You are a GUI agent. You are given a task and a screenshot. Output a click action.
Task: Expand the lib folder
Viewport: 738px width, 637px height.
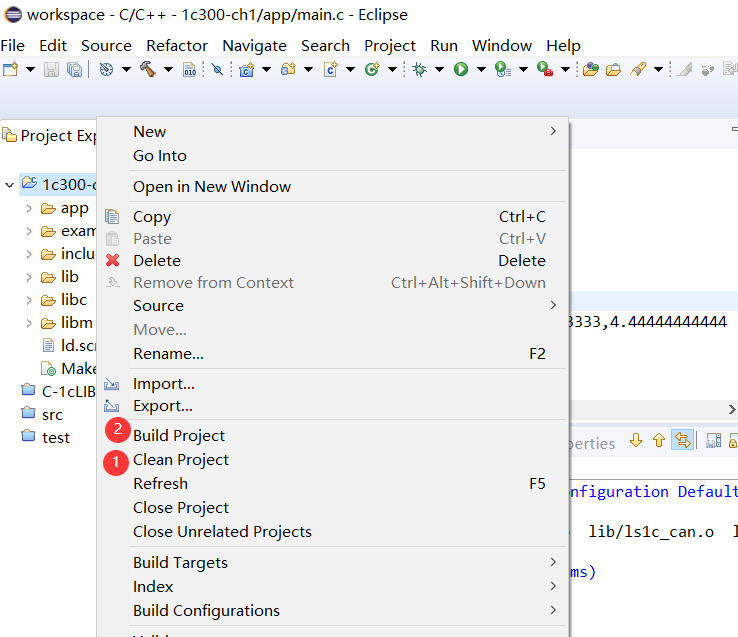click(x=29, y=277)
